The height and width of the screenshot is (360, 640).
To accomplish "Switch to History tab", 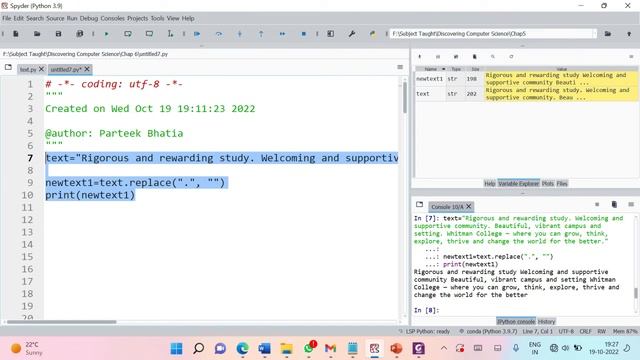I will click(547, 322).
